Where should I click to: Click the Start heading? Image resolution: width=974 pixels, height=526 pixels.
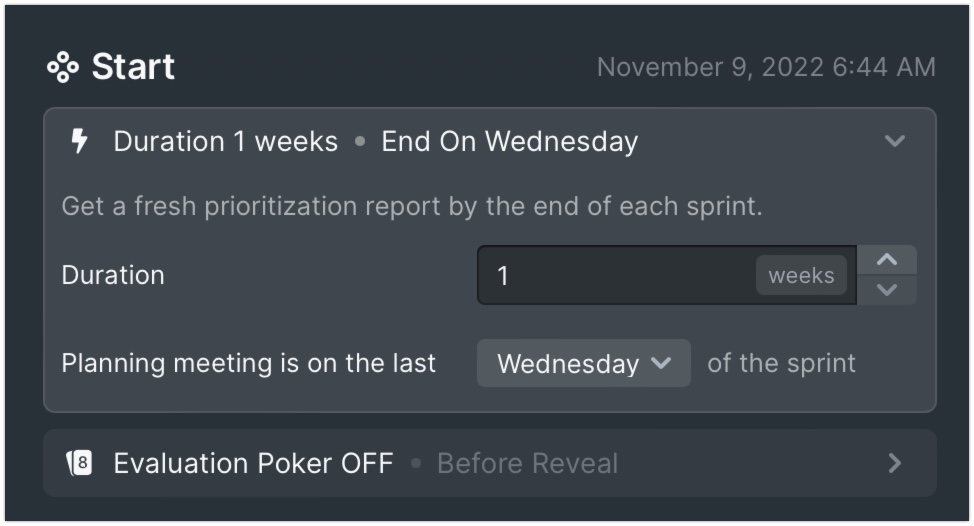(133, 66)
